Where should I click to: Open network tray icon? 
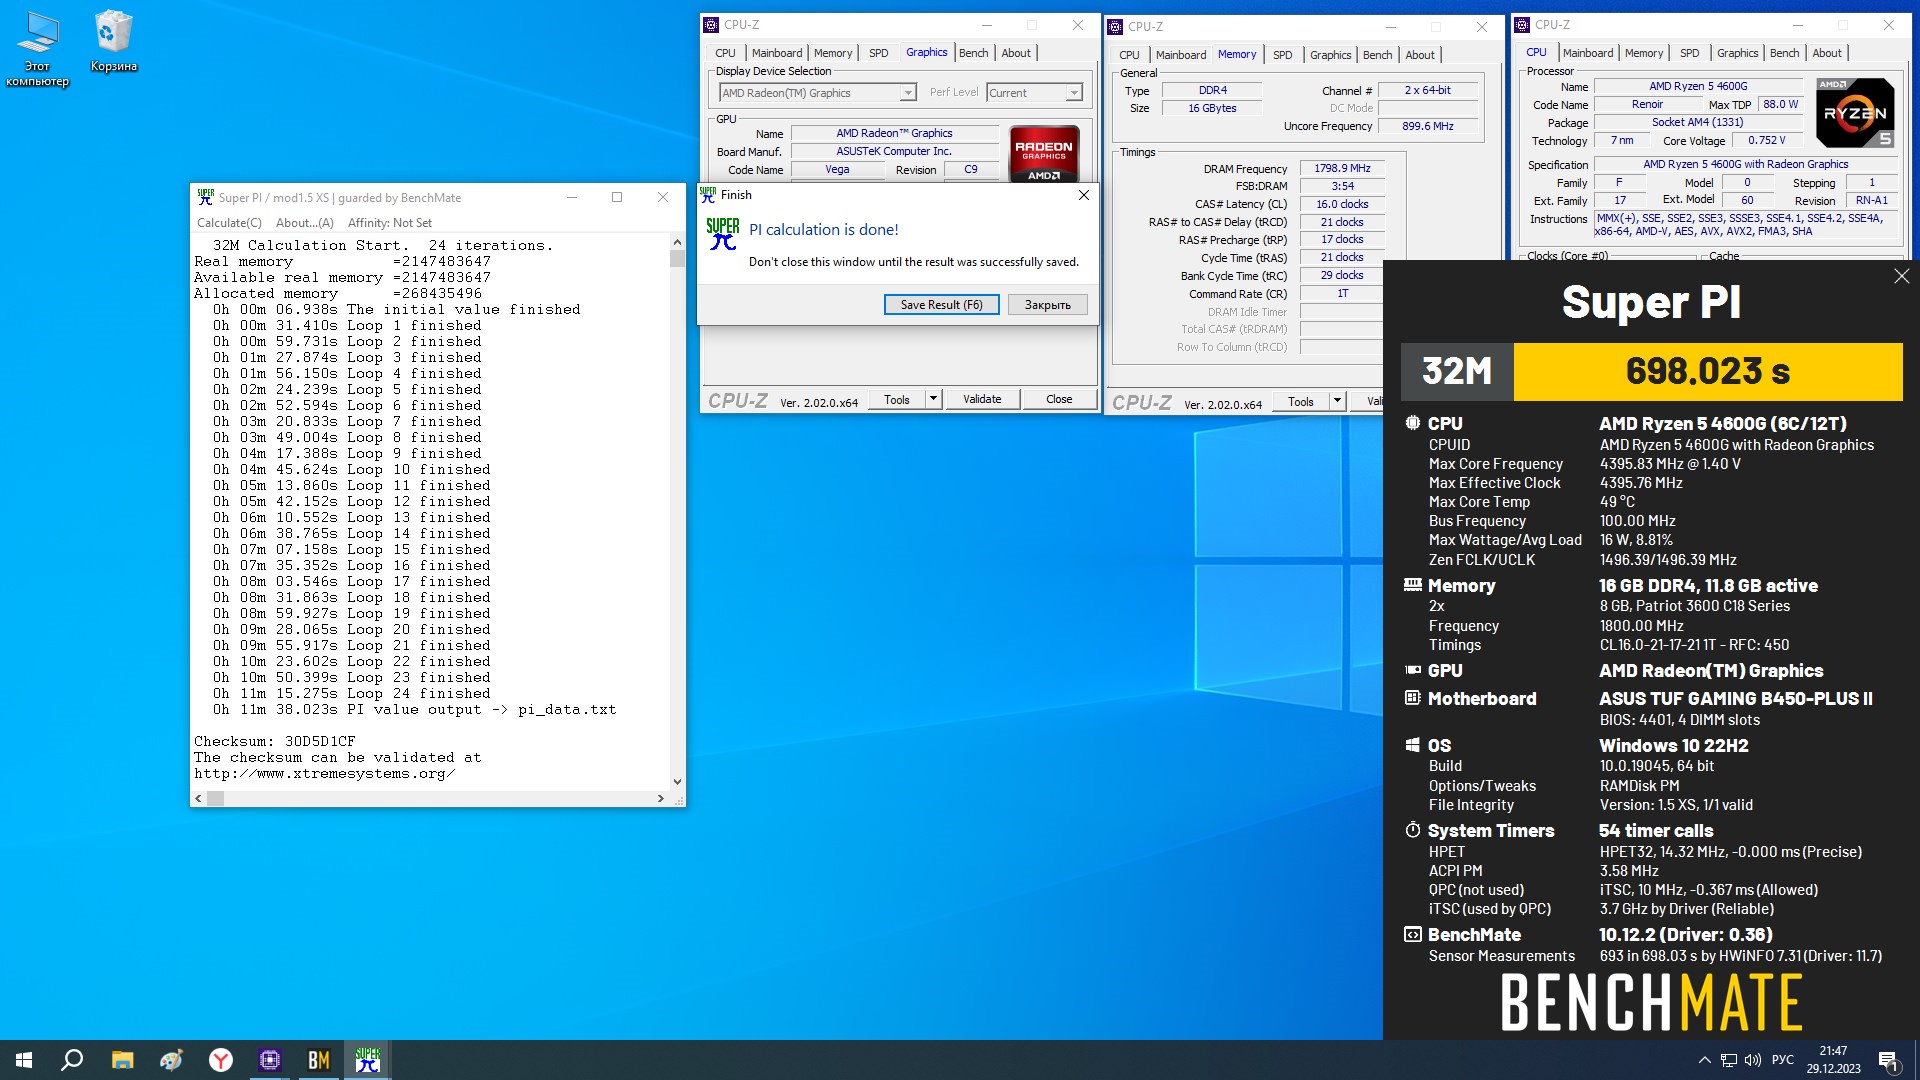1729,1060
